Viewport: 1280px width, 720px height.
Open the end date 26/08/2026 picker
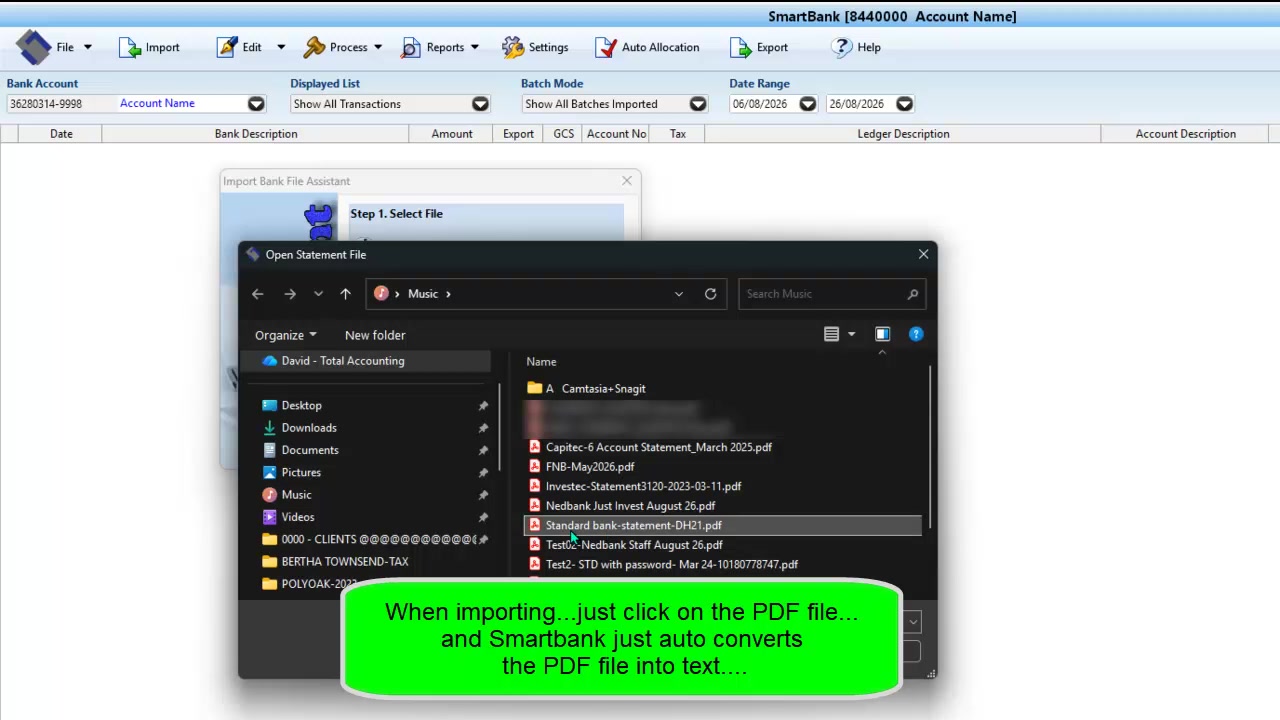[904, 104]
